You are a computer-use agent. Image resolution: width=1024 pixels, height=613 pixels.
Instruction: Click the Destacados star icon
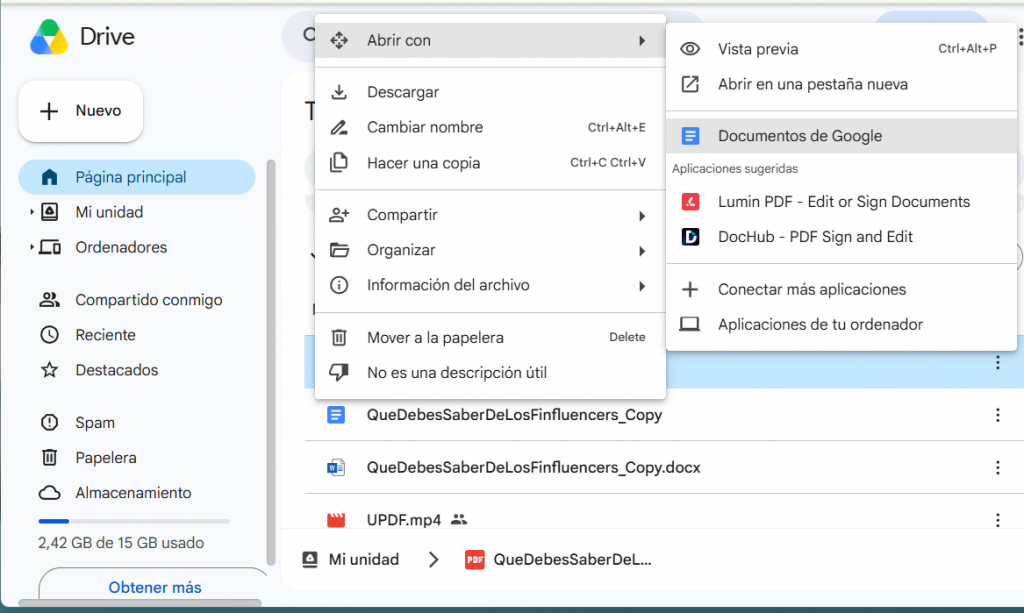coord(50,370)
